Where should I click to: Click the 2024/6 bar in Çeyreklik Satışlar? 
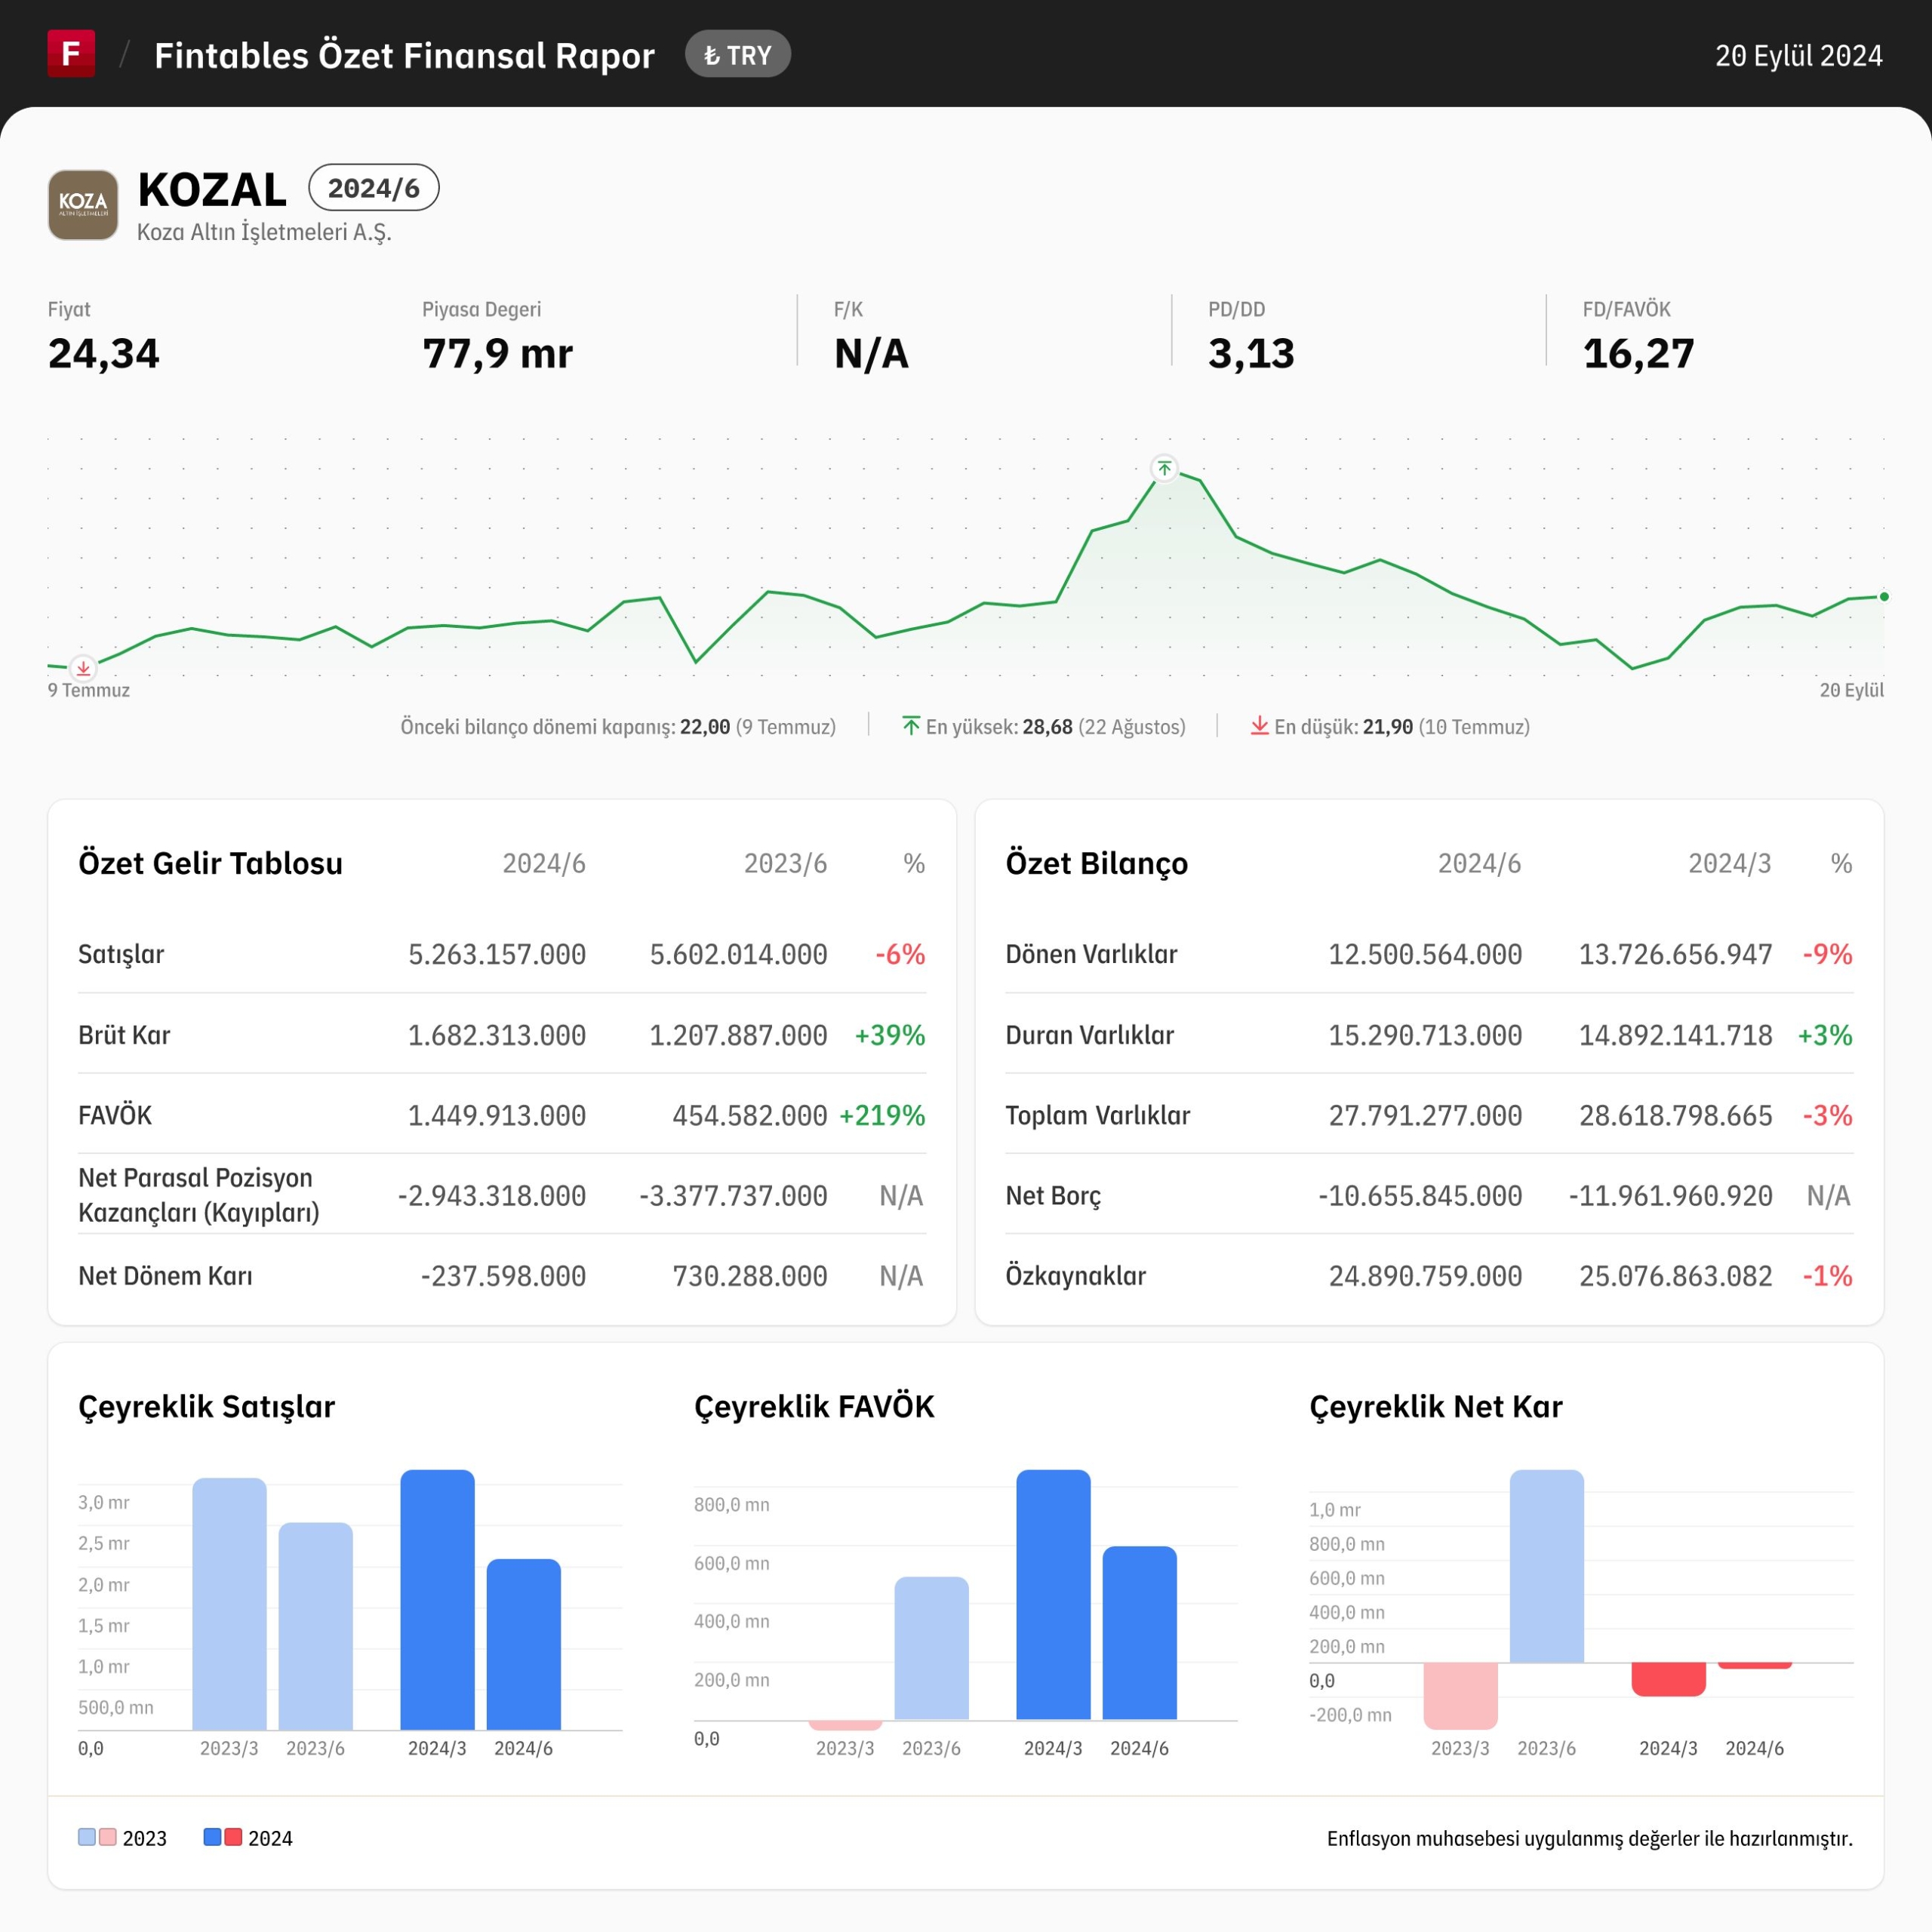[x=523, y=1644]
